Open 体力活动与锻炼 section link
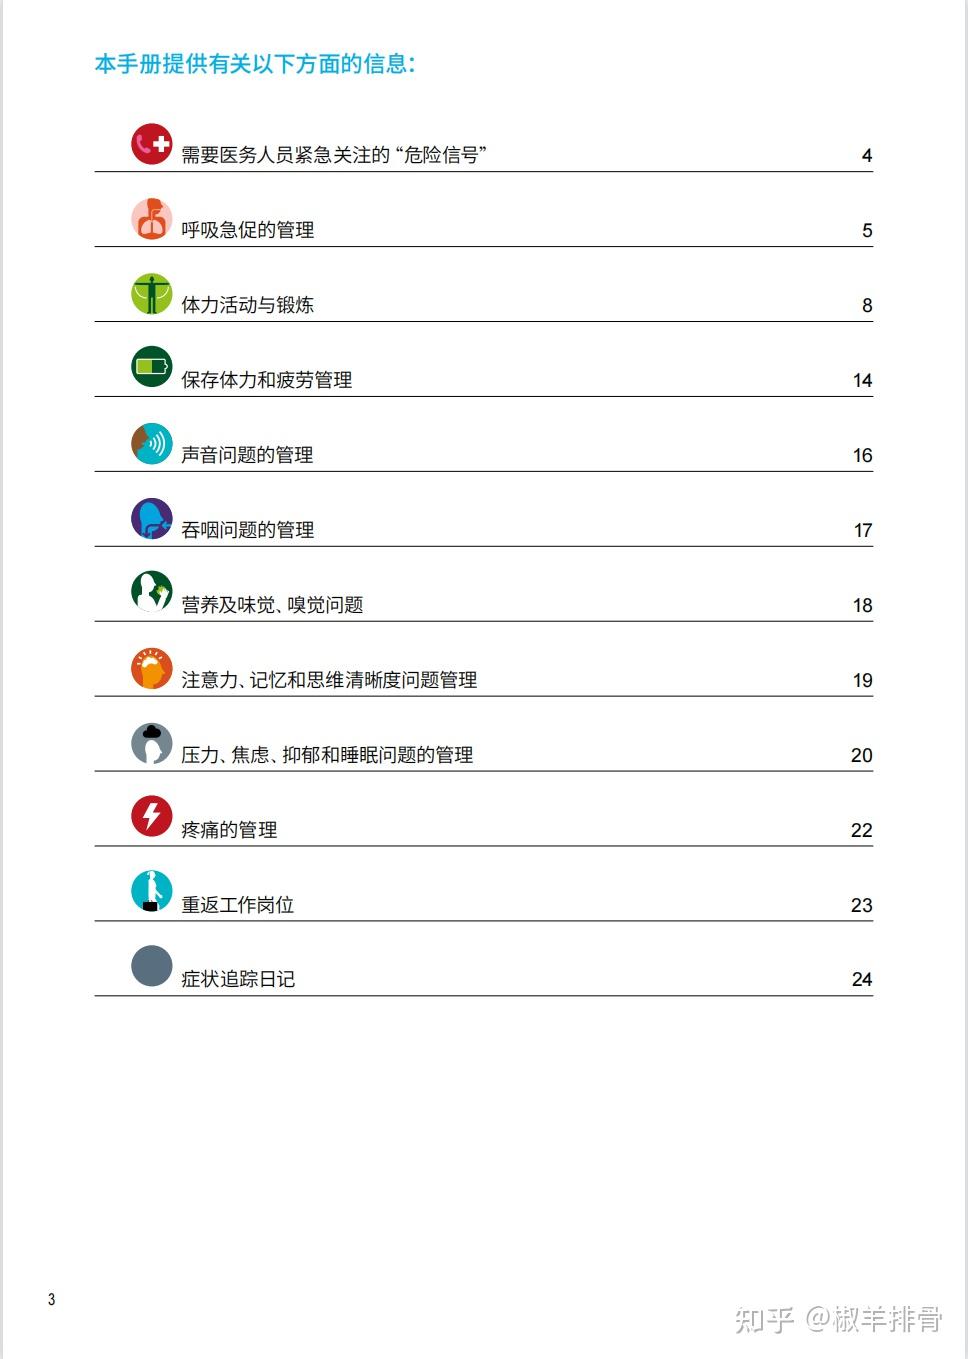The image size is (968, 1359). [248, 305]
